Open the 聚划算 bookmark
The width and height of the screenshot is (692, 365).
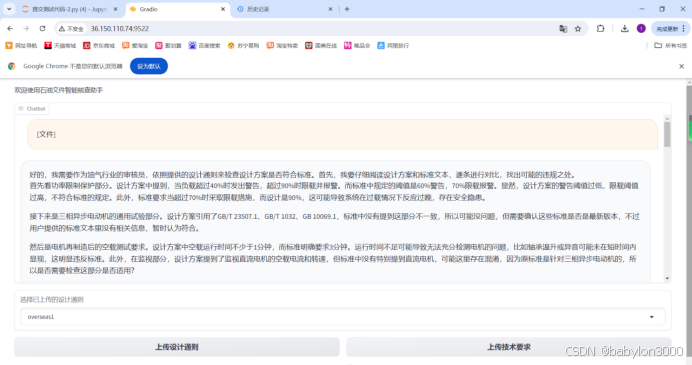pyautogui.click(x=168, y=45)
